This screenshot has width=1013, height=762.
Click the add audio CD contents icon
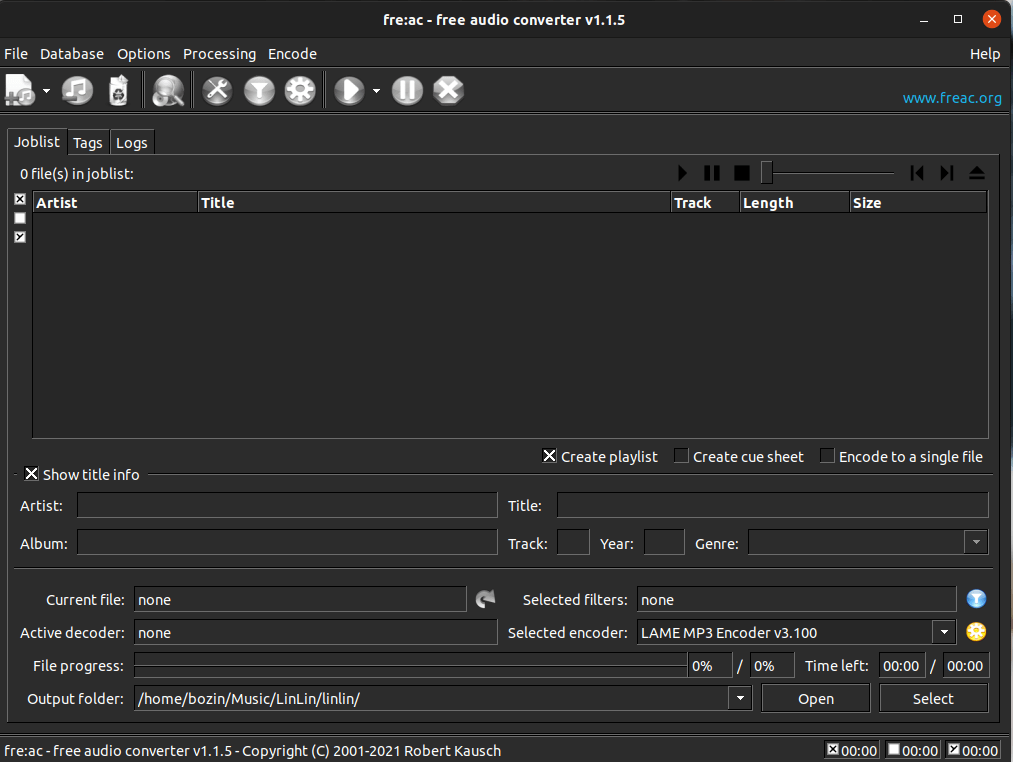point(77,91)
